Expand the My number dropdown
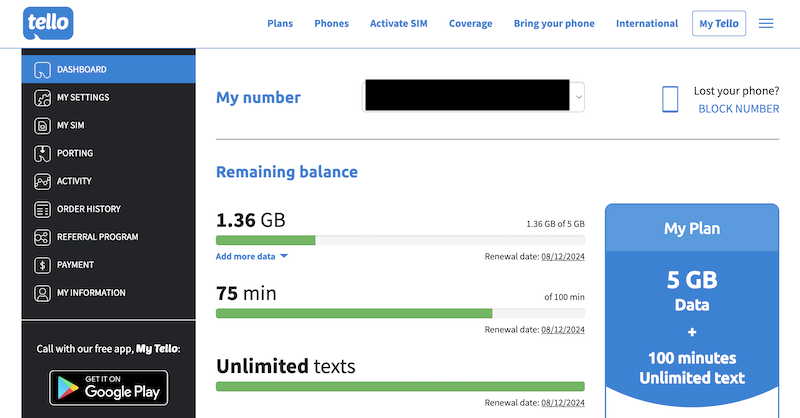 [578, 97]
